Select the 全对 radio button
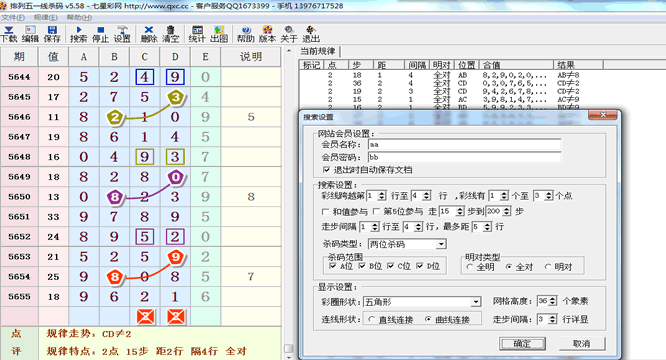This screenshot has width=666, height=360. 509,267
